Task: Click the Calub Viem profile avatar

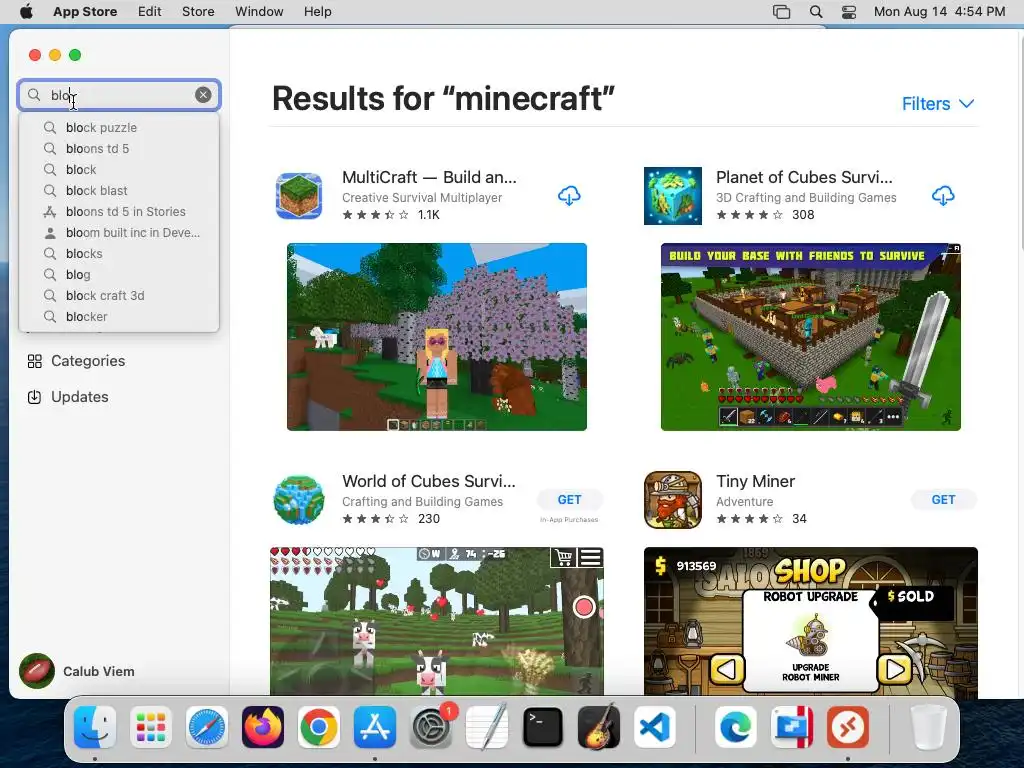Action: [x=37, y=671]
